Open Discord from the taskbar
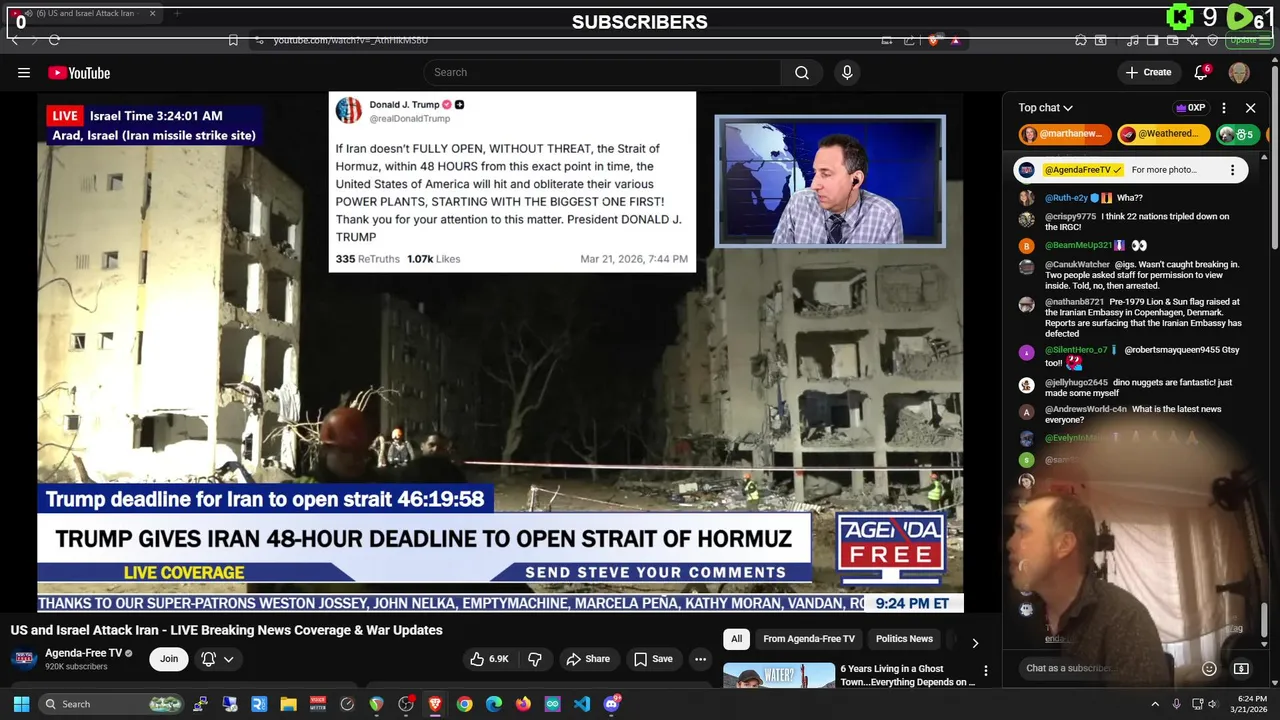Viewport: 1280px width, 720px height. 611,704
